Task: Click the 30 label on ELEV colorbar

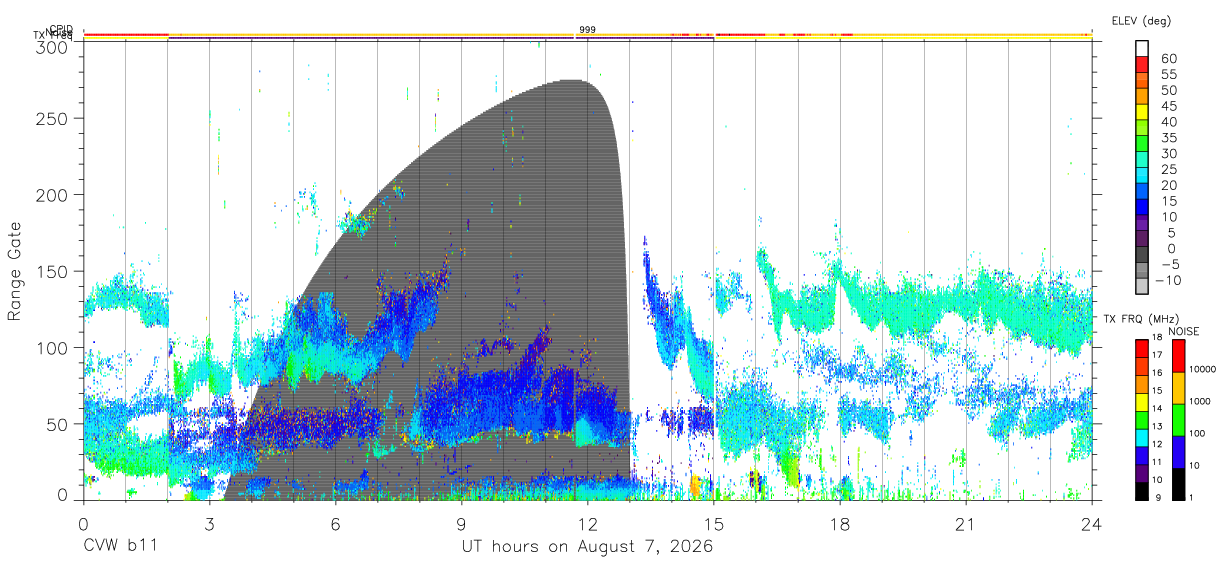Action: coord(1167,154)
